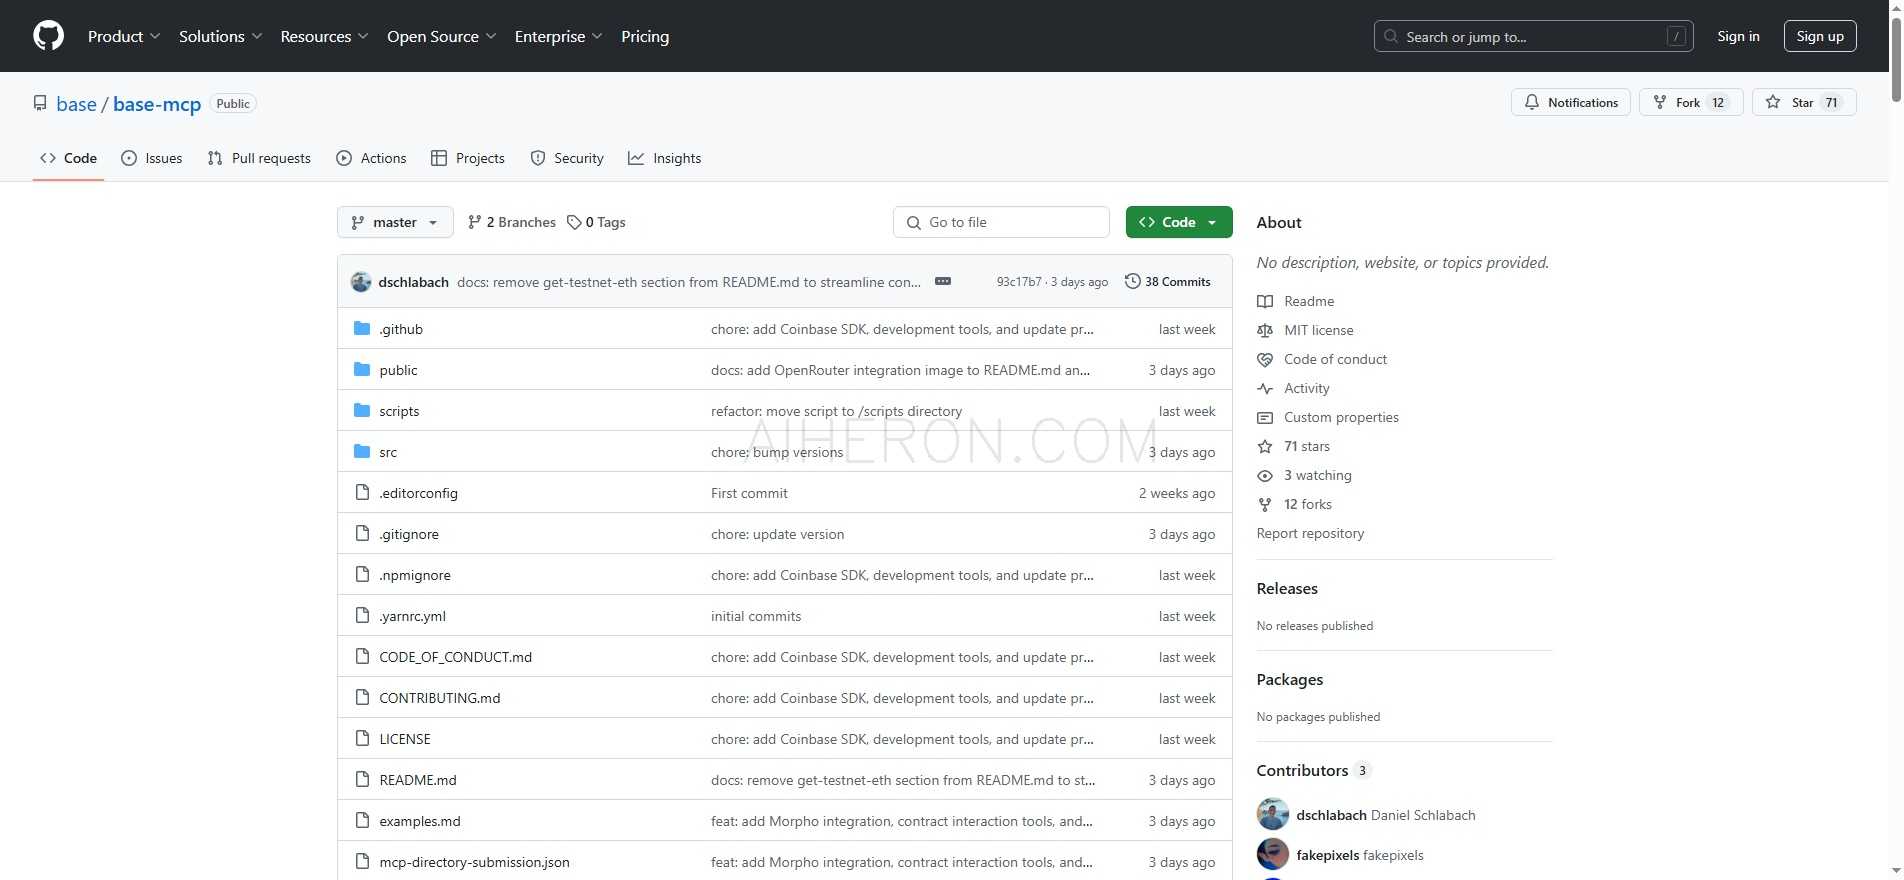
Task: Open mcp-directory-submission.json file
Action: click(474, 862)
